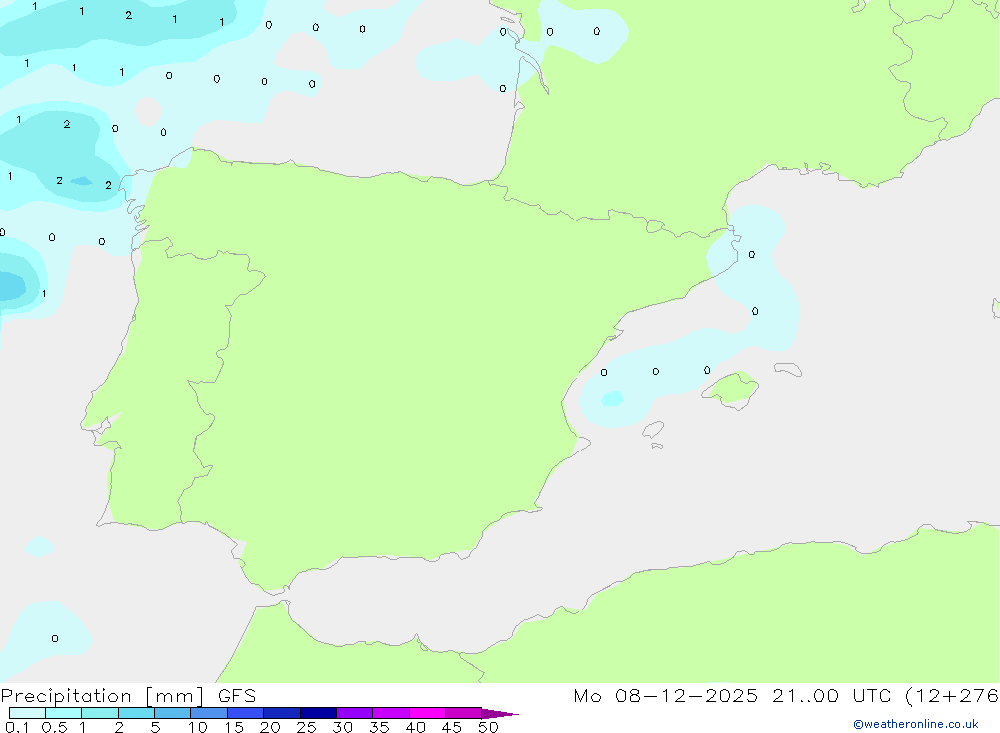Click the "Mo" weekday label
Viewport: 1000px width, 733px height.
587,695
